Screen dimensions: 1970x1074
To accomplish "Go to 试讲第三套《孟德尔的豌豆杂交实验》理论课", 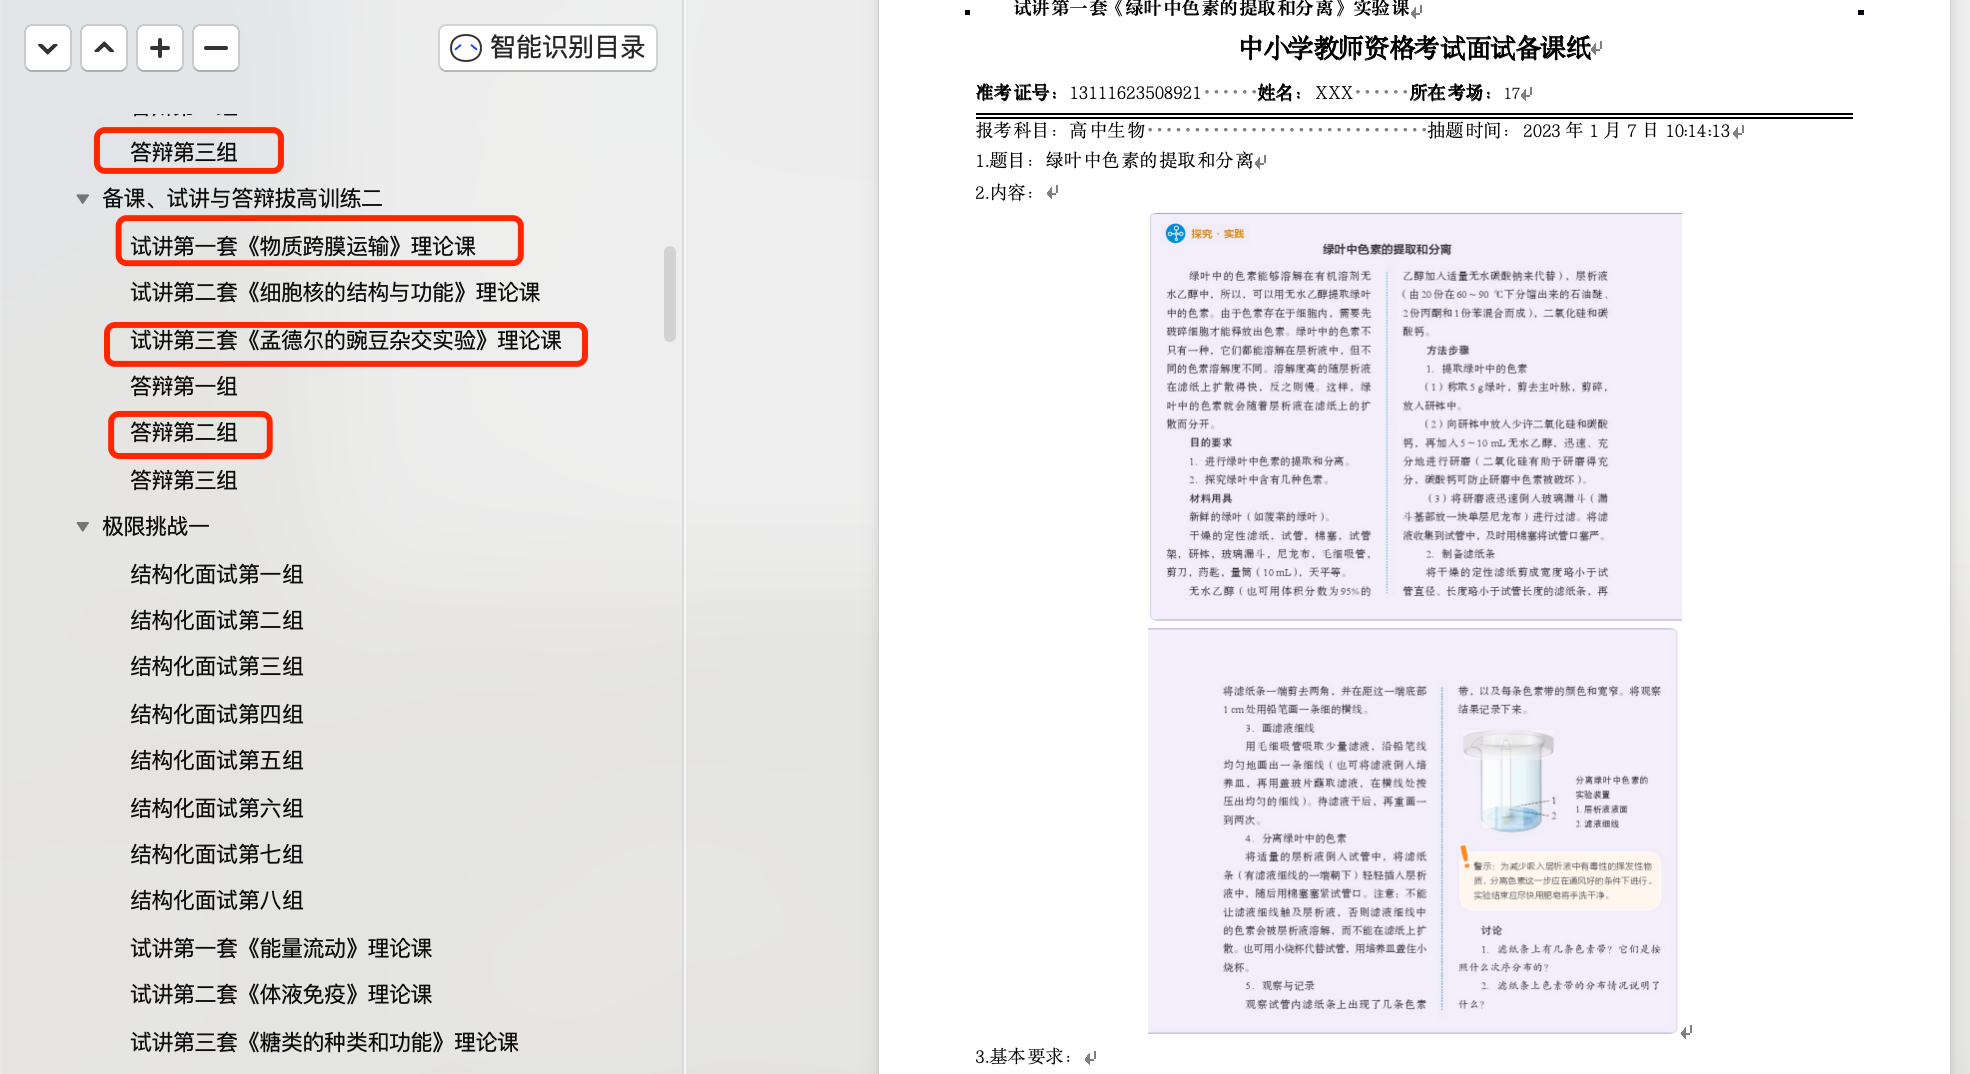I will tap(346, 341).
